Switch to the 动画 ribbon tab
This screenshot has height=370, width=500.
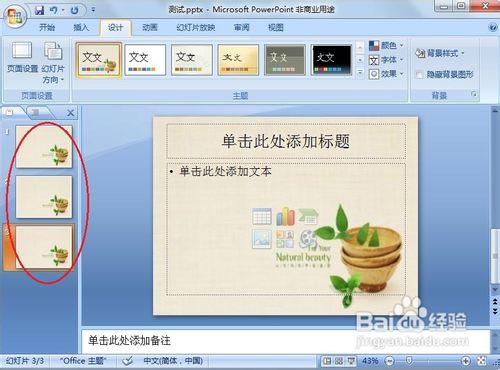(150, 27)
